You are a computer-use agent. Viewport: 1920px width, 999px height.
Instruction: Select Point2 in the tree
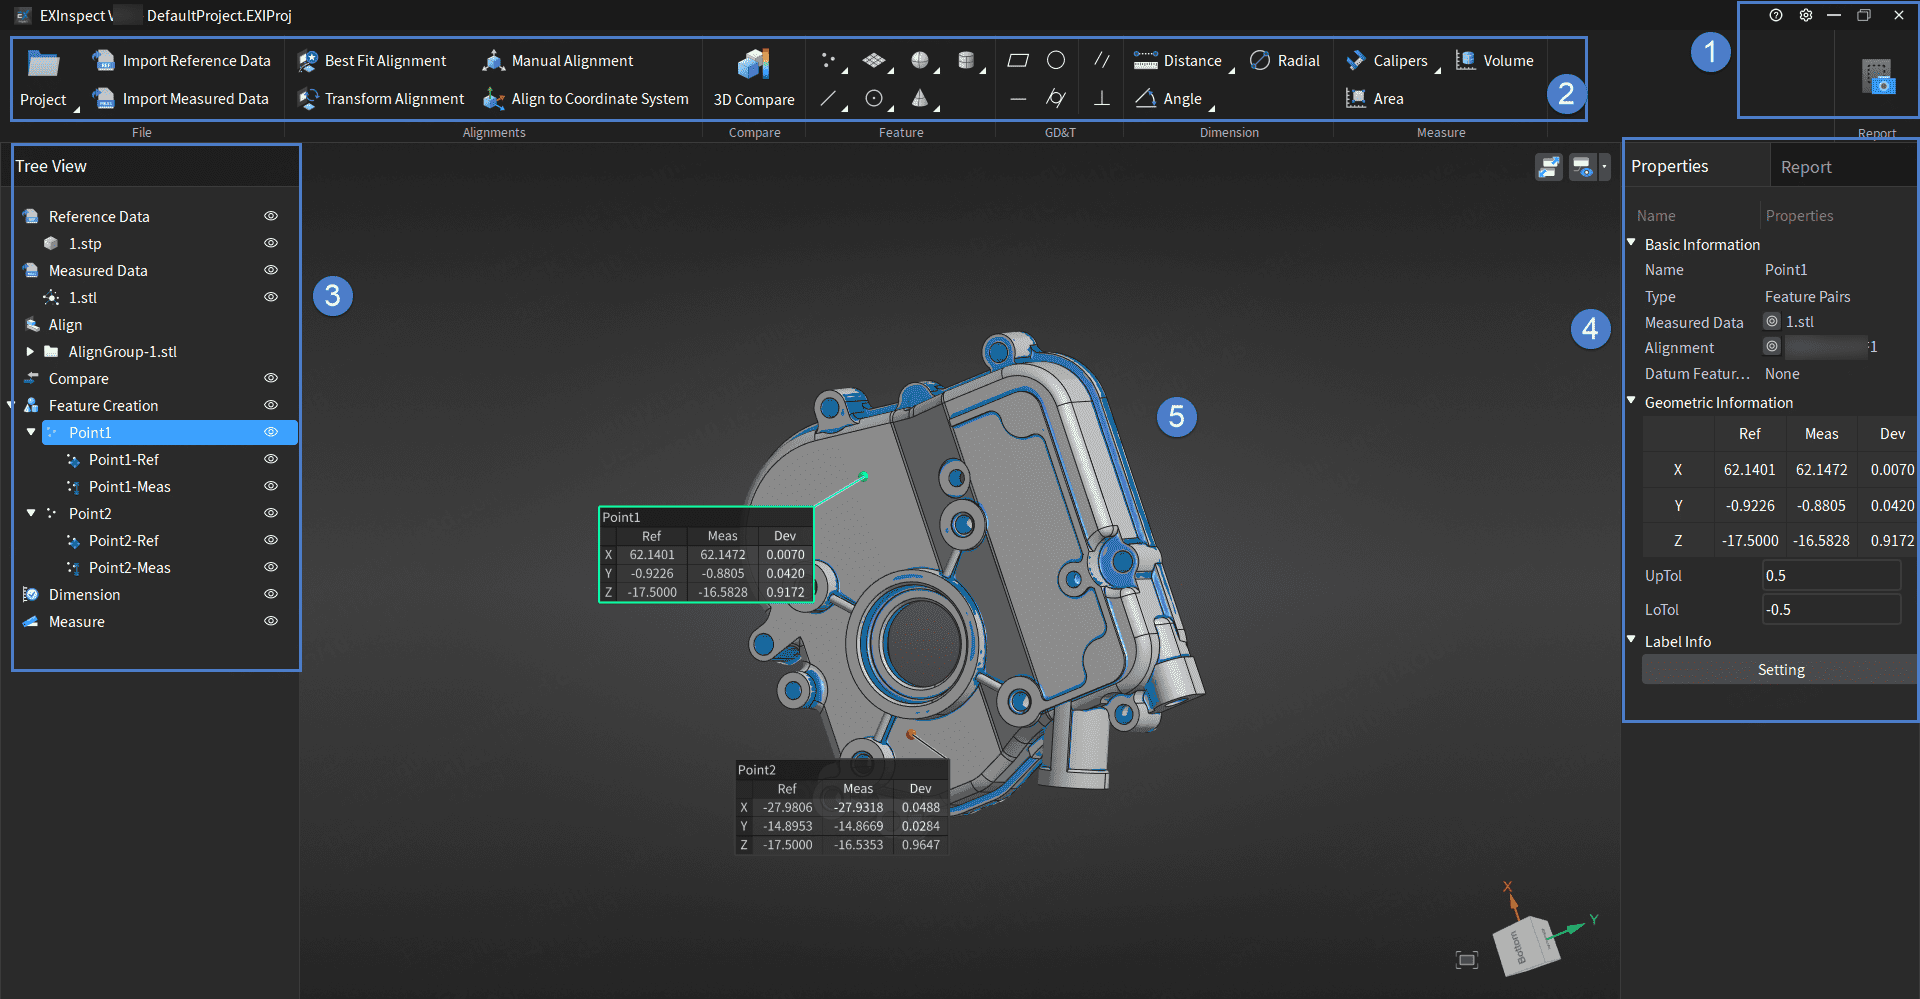point(90,513)
